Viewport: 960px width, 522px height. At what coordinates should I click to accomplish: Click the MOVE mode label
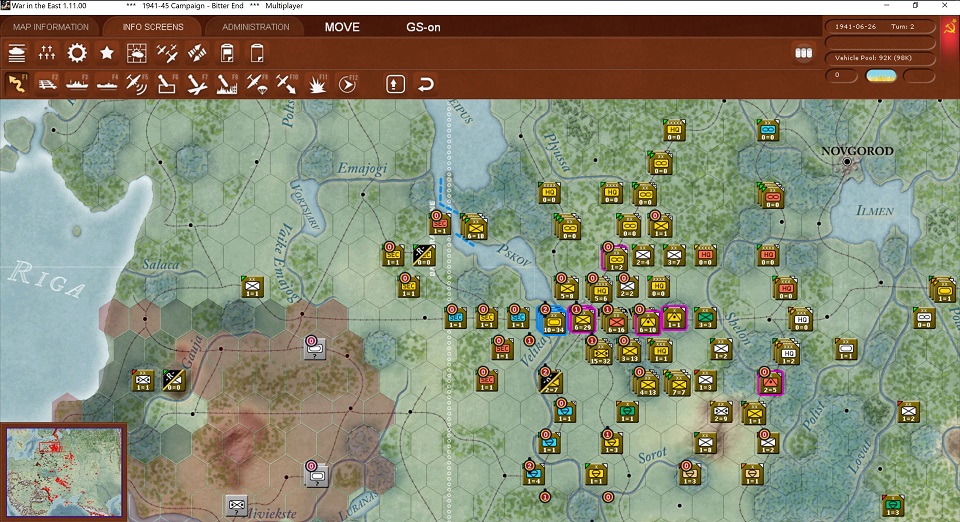click(x=342, y=27)
